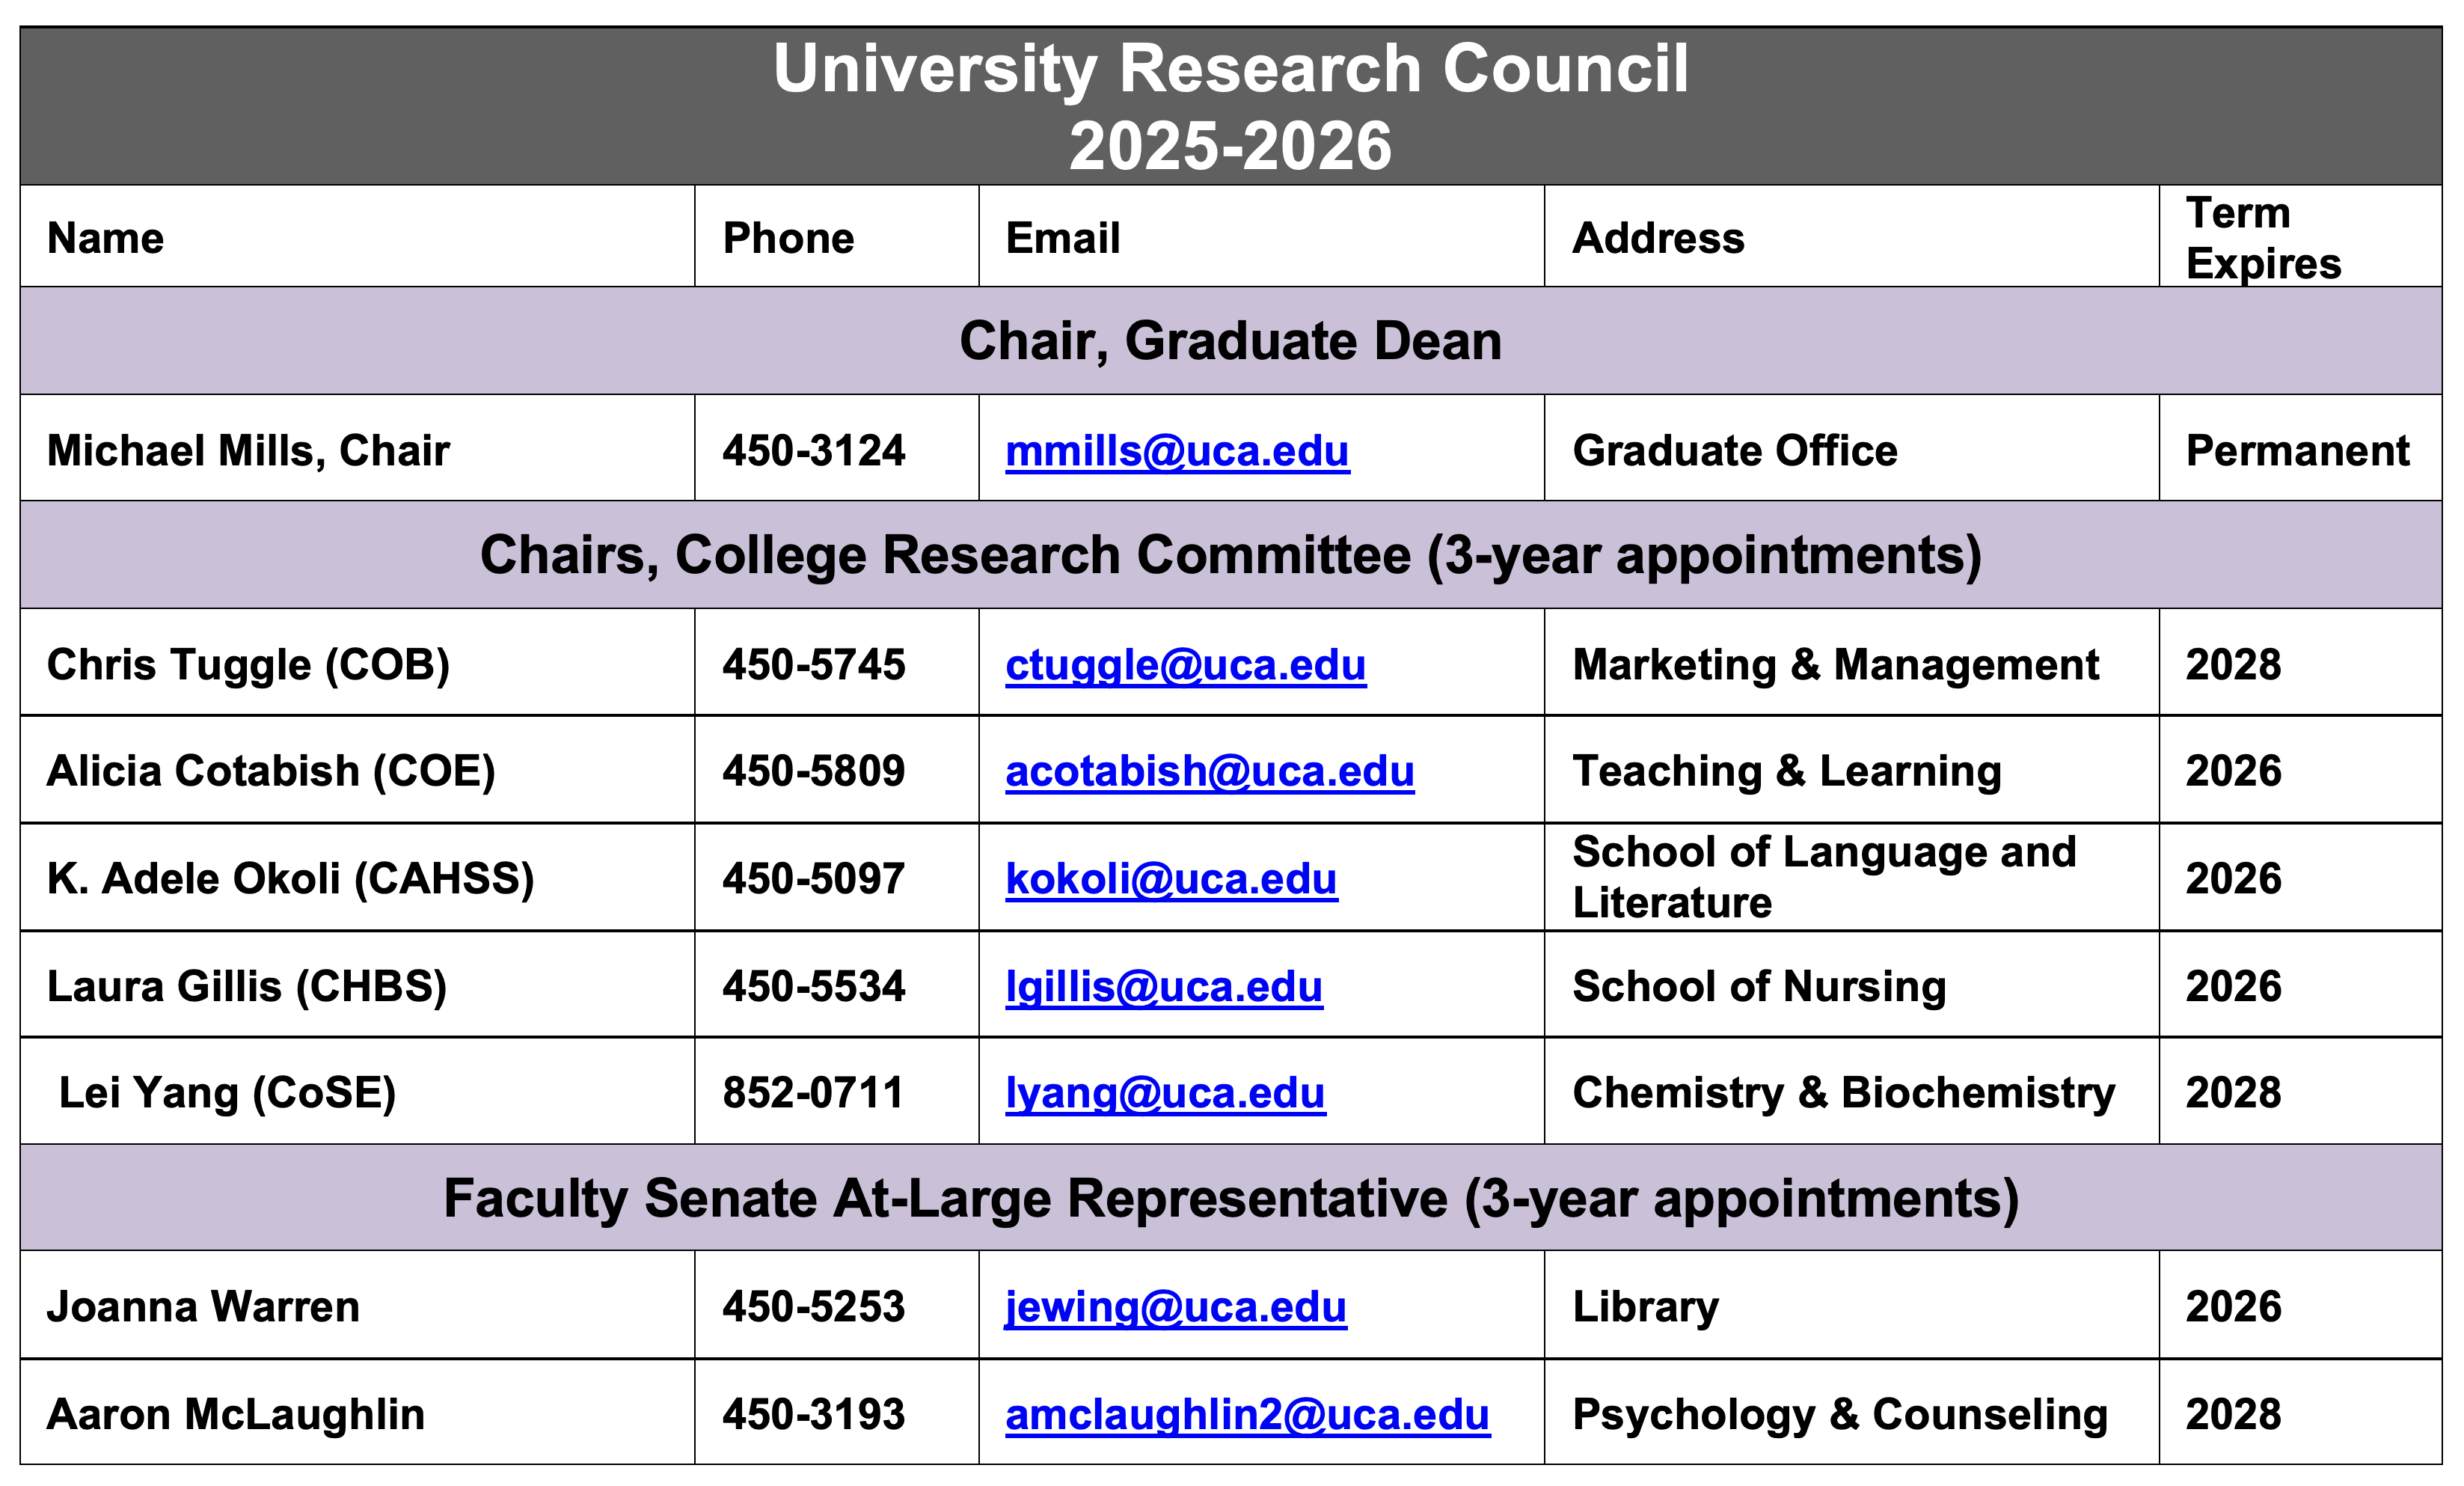The image size is (2464, 1486).
Task: Click the acotabish@uca.edu email link
Action: pos(1209,771)
